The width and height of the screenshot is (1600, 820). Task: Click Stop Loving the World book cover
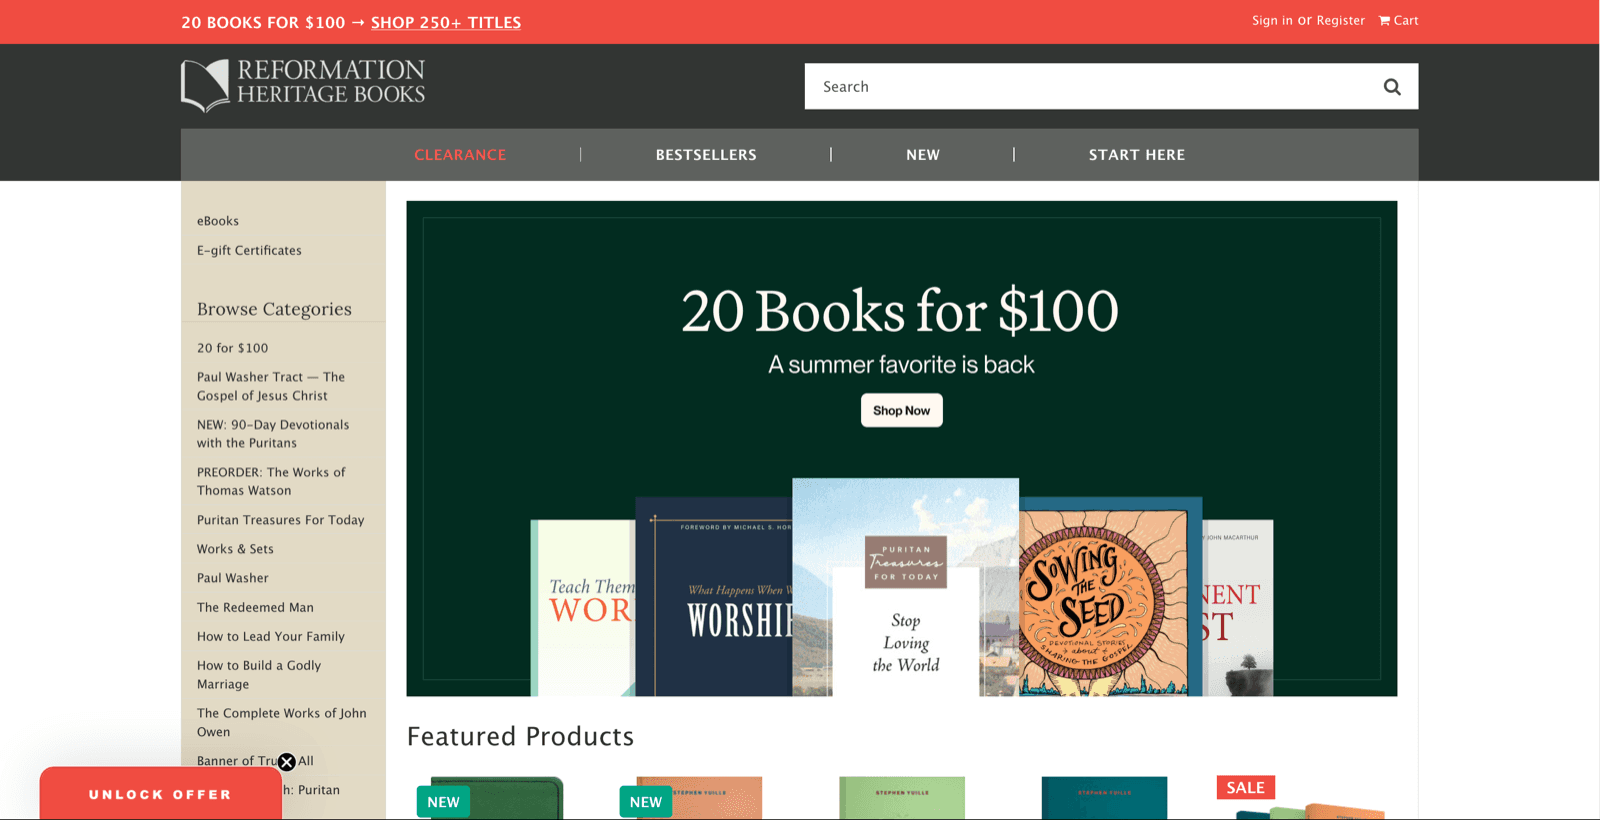[x=906, y=587]
